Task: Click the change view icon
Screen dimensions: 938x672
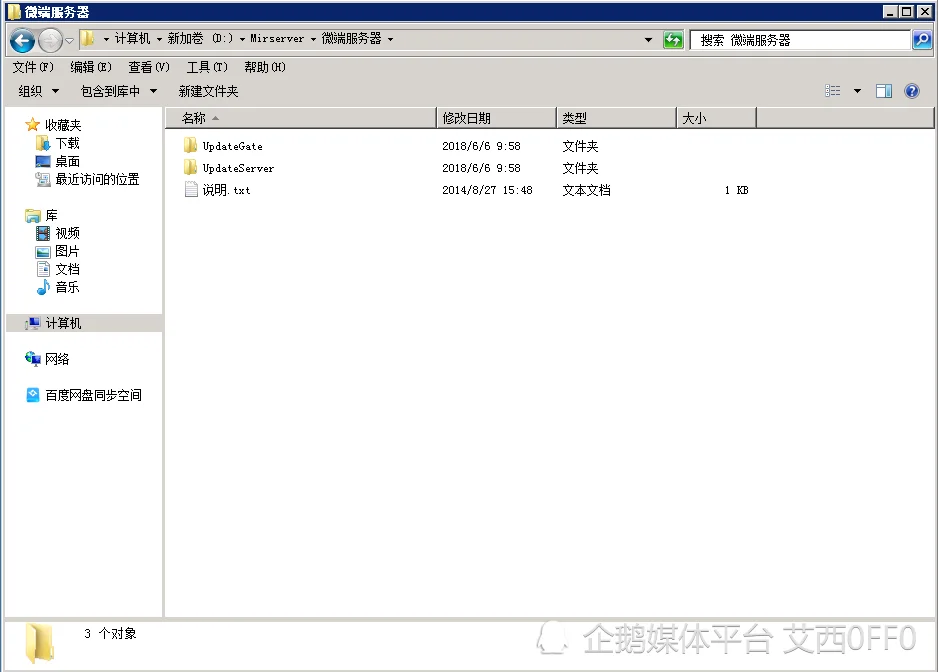Action: pos(833,91)
